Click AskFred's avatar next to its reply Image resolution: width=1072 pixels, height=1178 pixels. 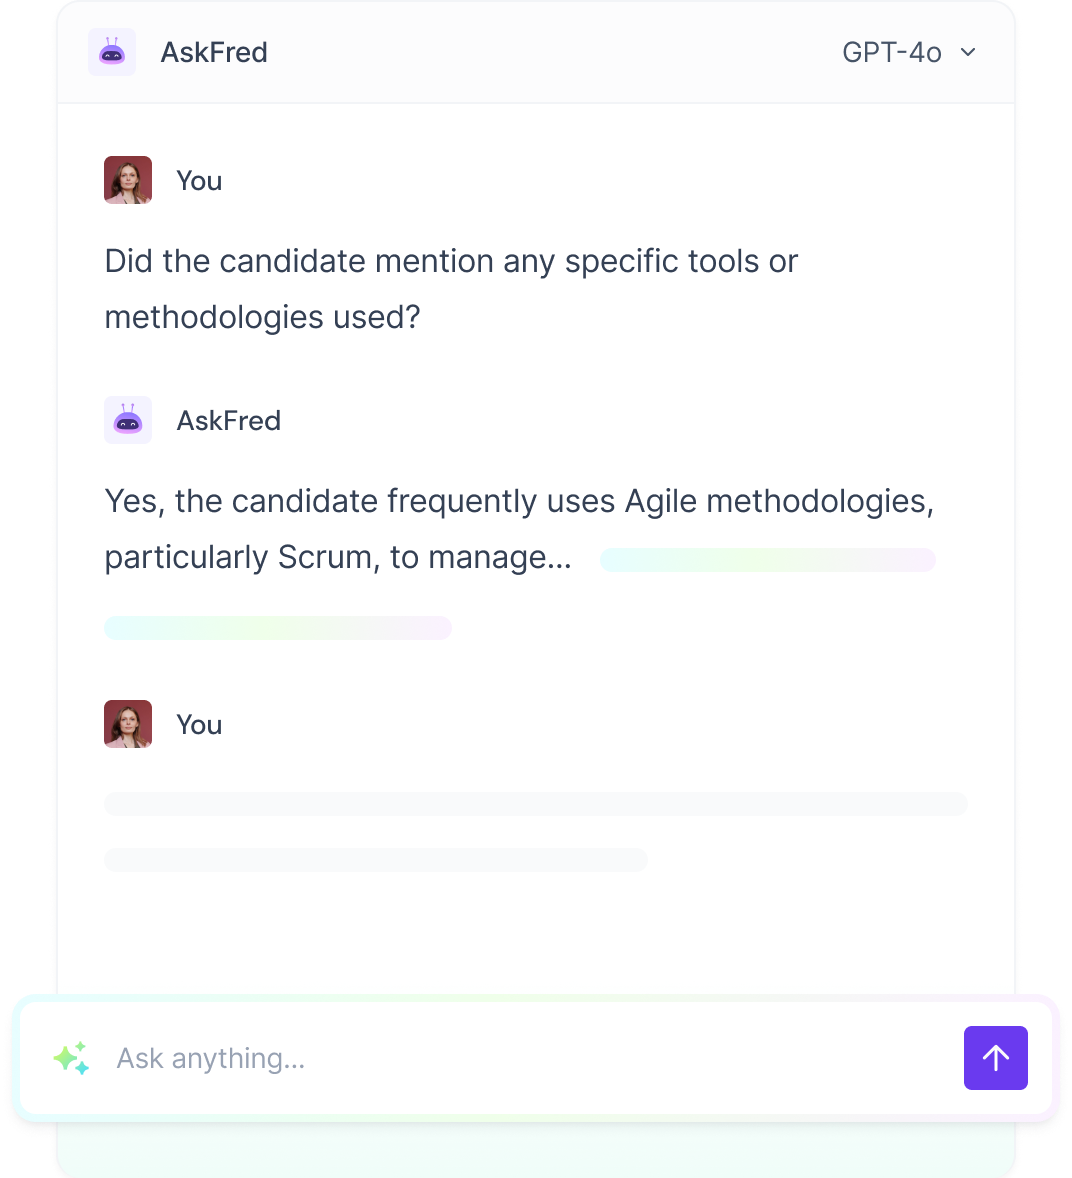click(127, 420)
